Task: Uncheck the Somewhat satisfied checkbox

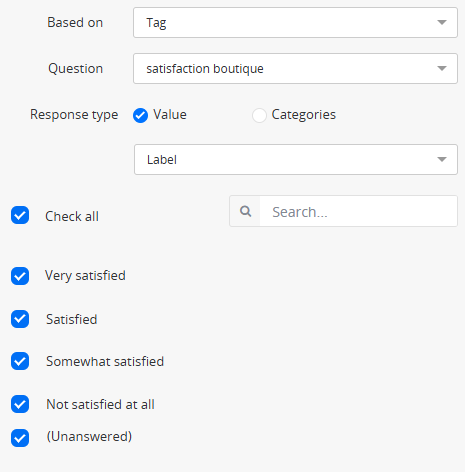Action: (x=20, y=361)
